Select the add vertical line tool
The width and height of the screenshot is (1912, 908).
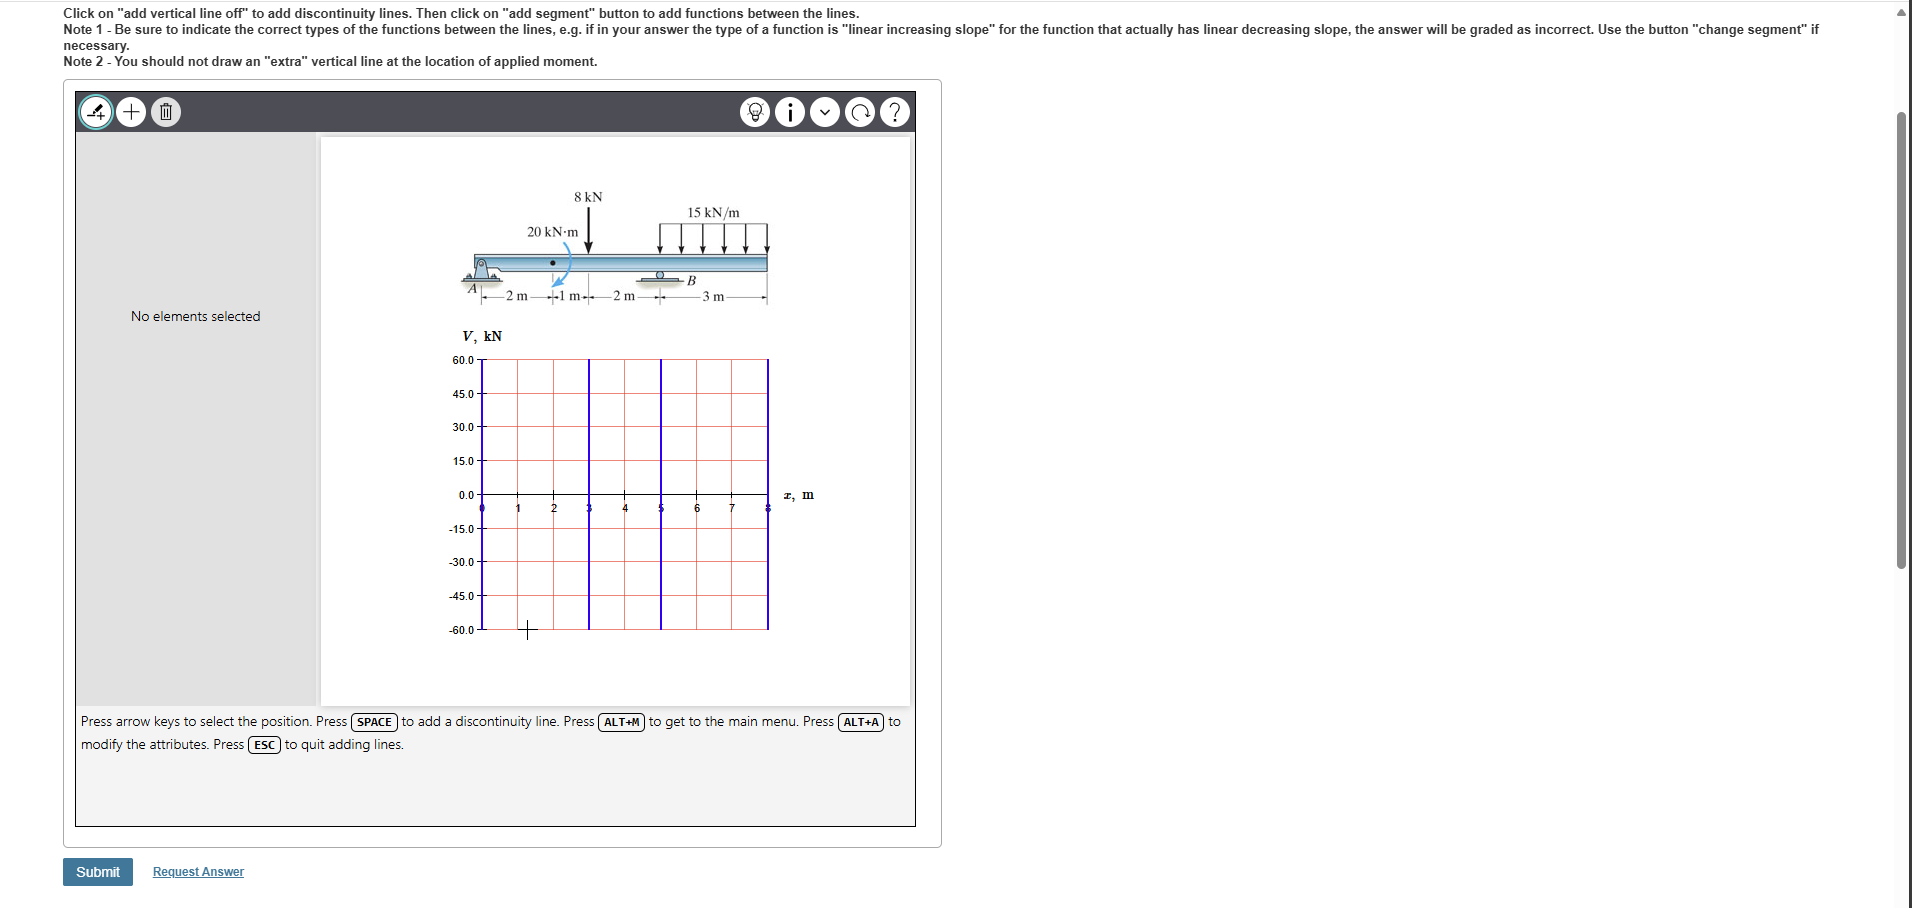point(95,112)
